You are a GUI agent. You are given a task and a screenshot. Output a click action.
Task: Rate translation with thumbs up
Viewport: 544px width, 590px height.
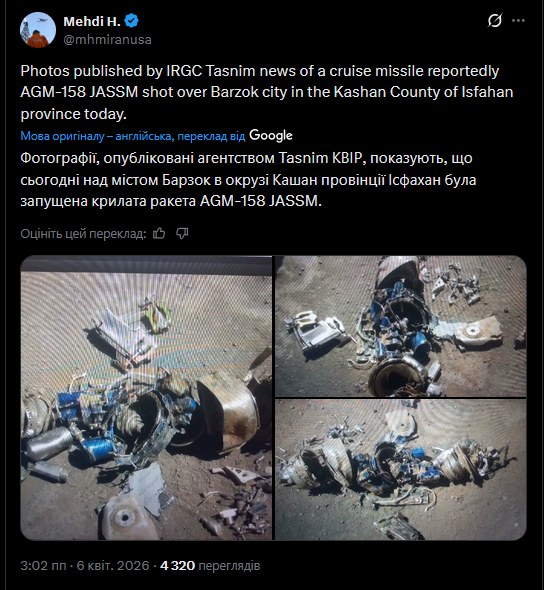pos(159,234)
